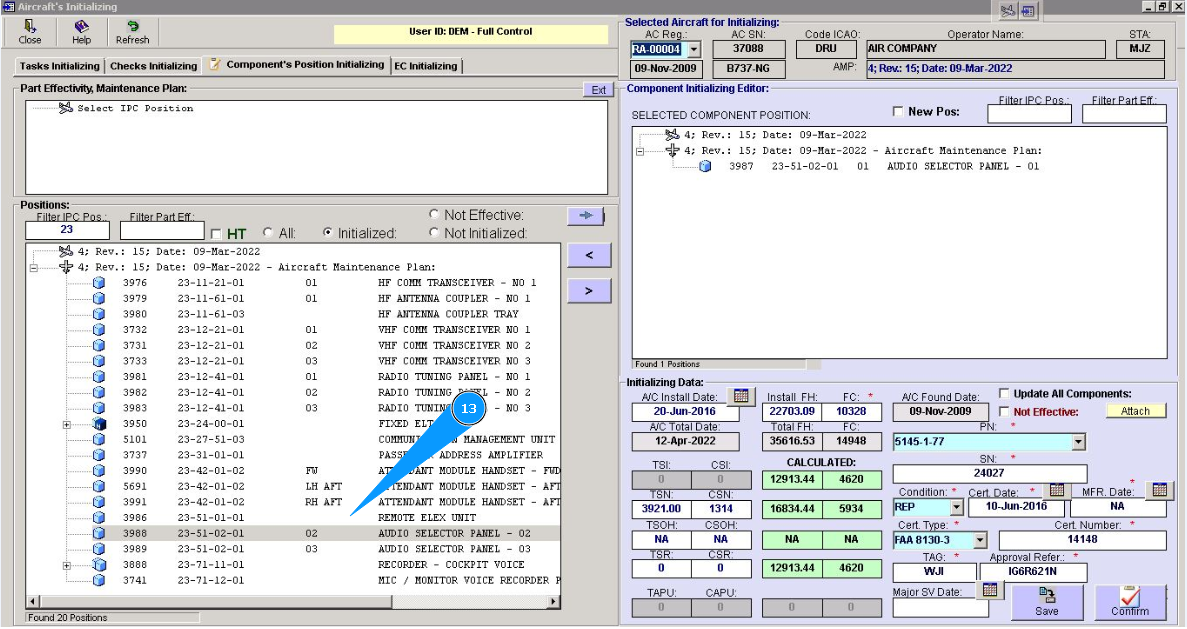Select the Not Initialized radio button
1187x629 pixels.
click(x=434, y=233)
